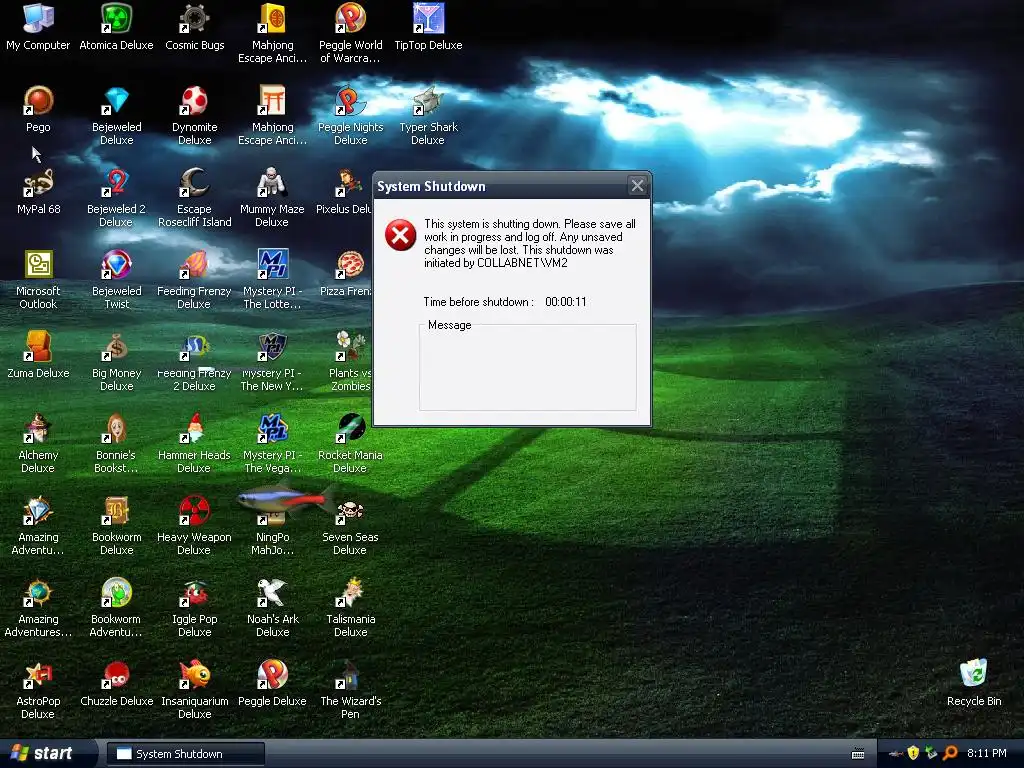The image size is (1024, 768).
Task: Open the Noah's Ark Deluxe dove icon
Action: coord(272,607)
